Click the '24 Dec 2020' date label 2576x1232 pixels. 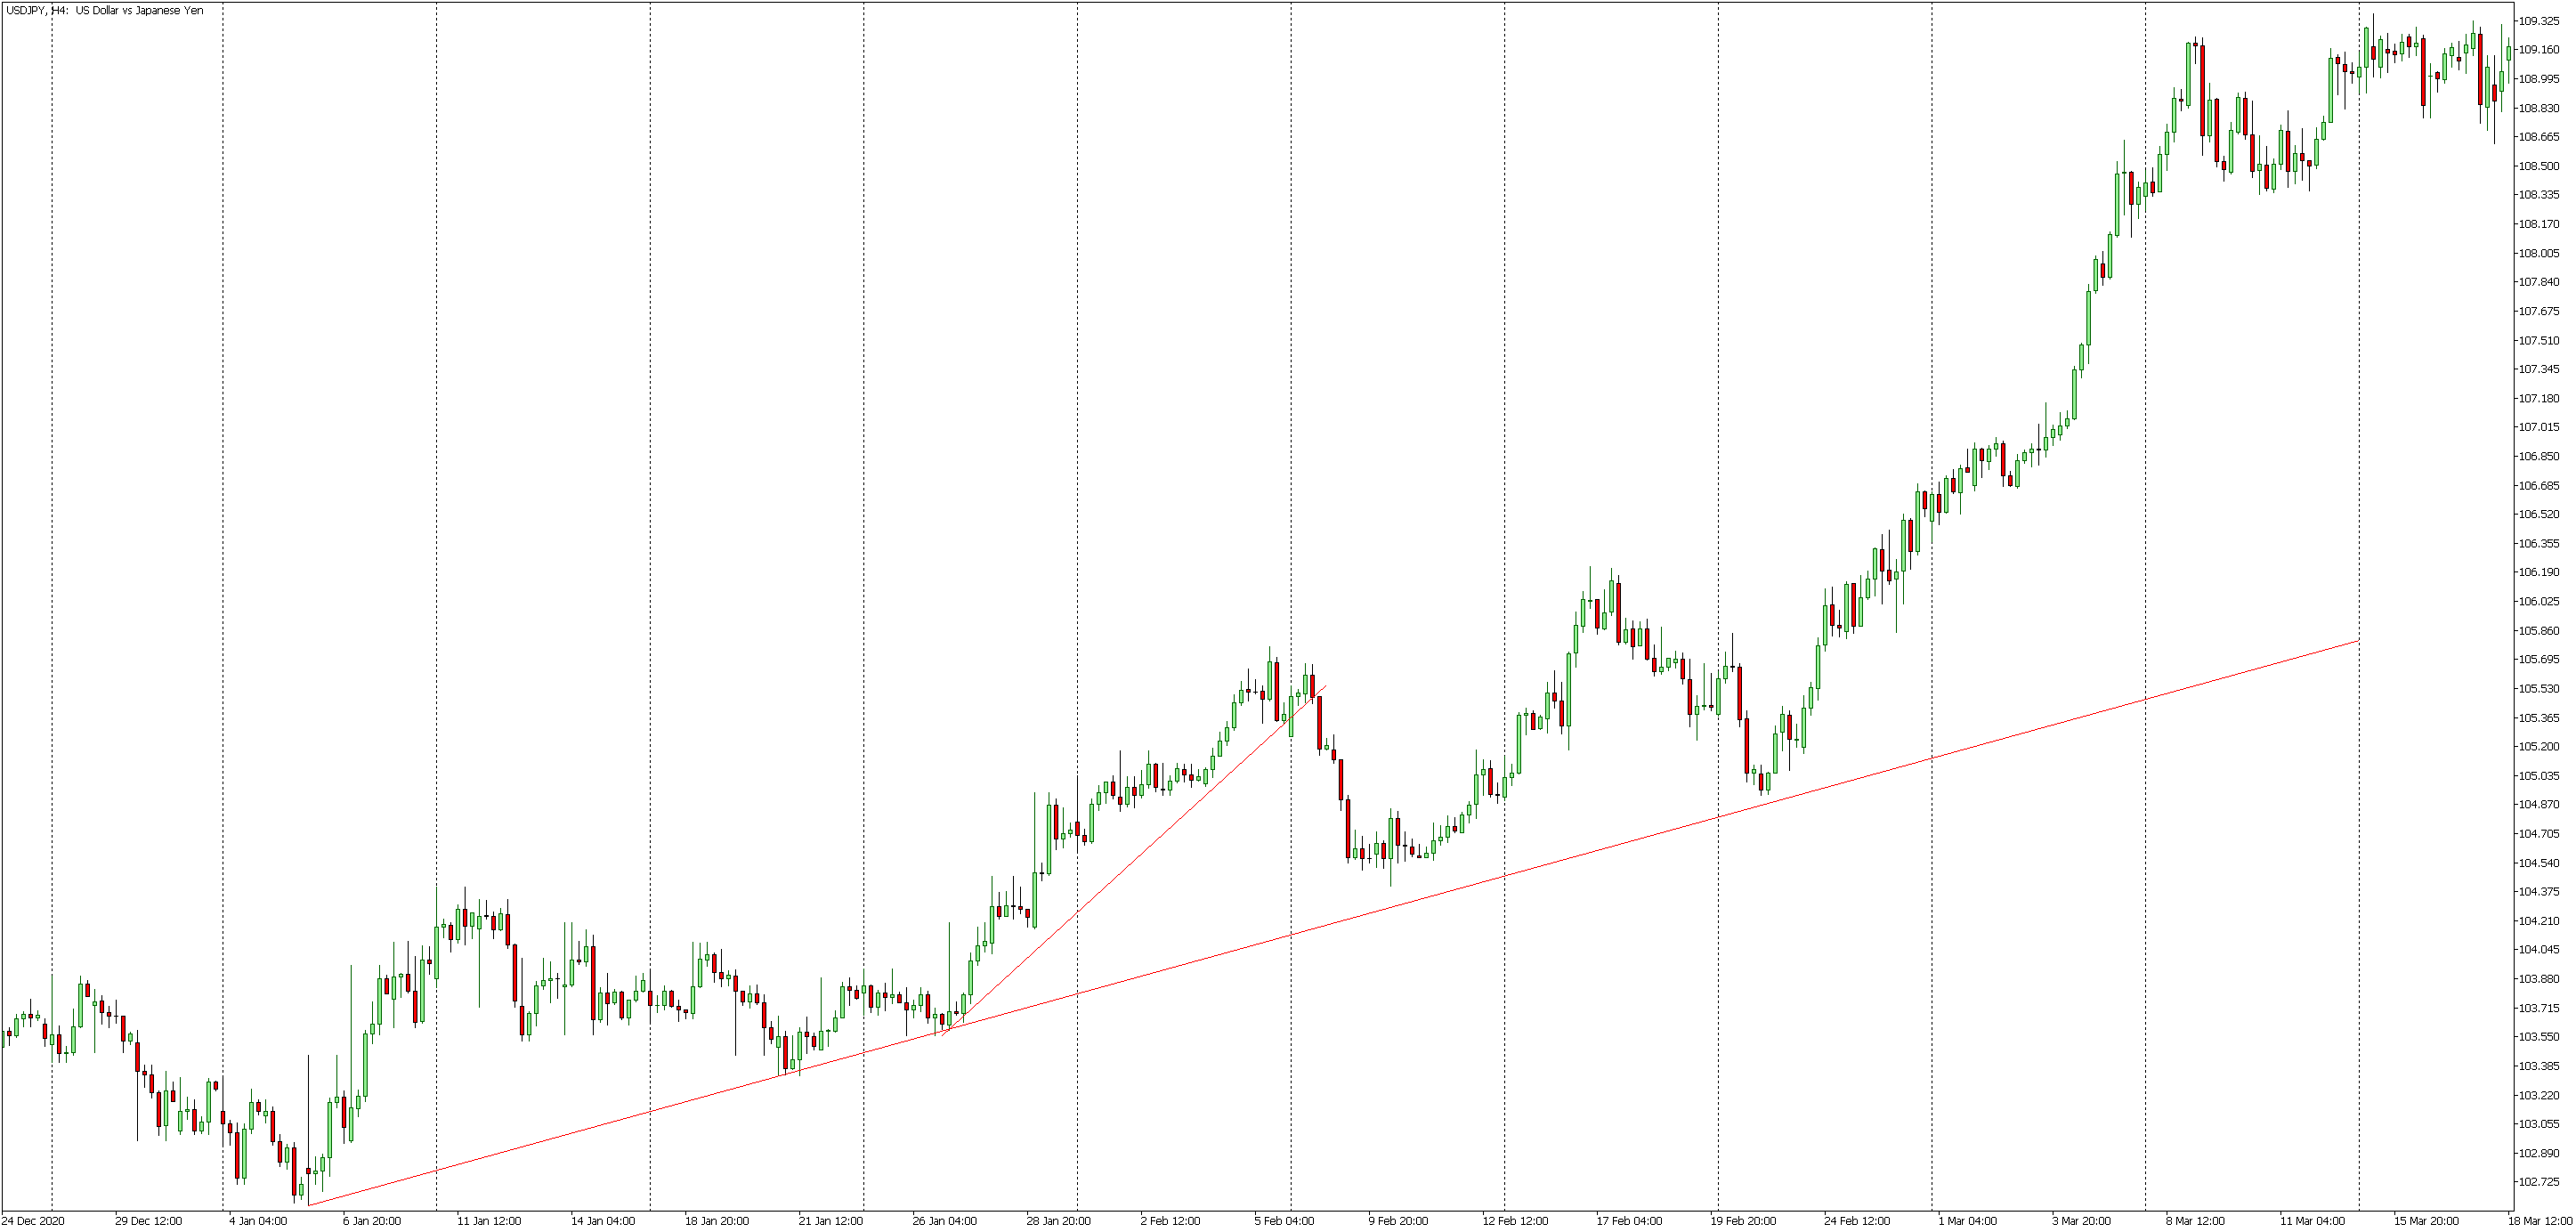pos(35,1221)
